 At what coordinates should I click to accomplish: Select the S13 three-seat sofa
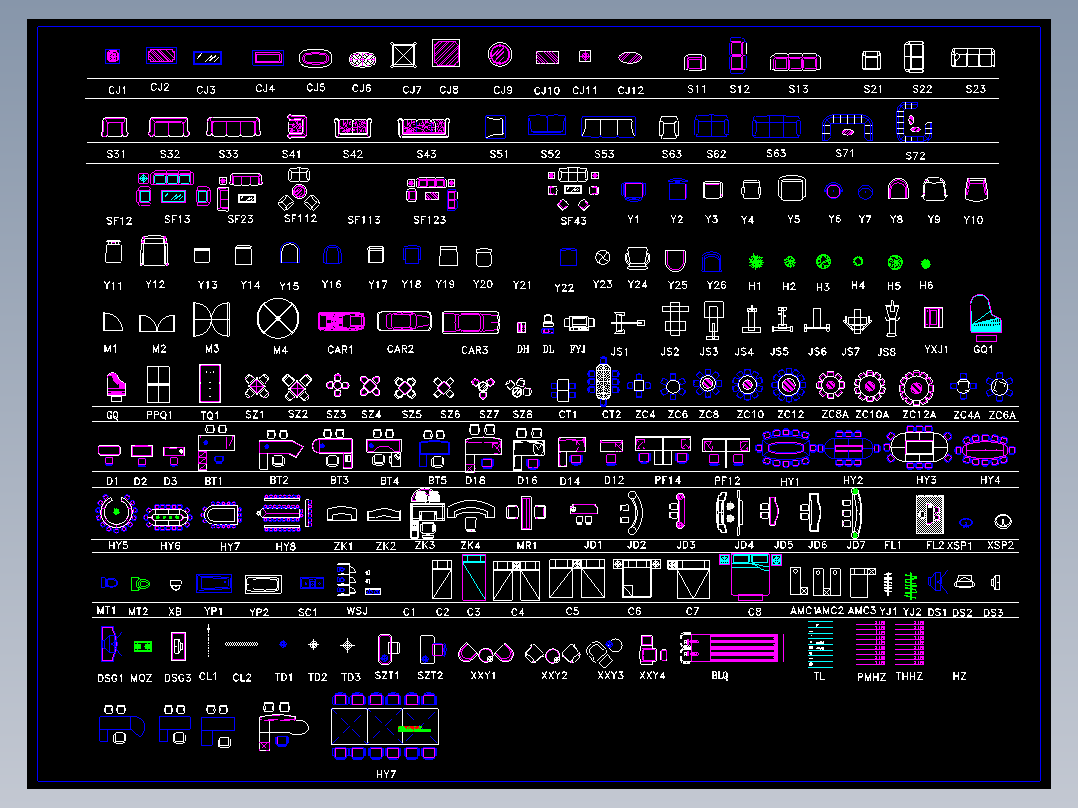795,62
